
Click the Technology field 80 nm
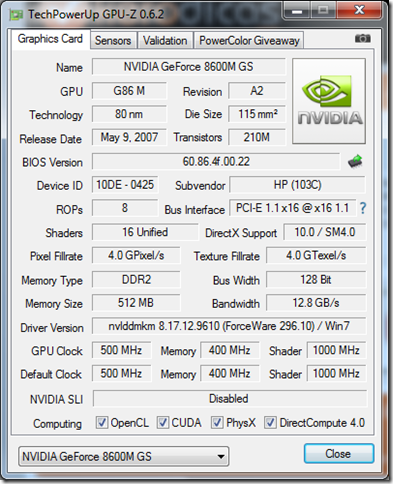[129, 114]
